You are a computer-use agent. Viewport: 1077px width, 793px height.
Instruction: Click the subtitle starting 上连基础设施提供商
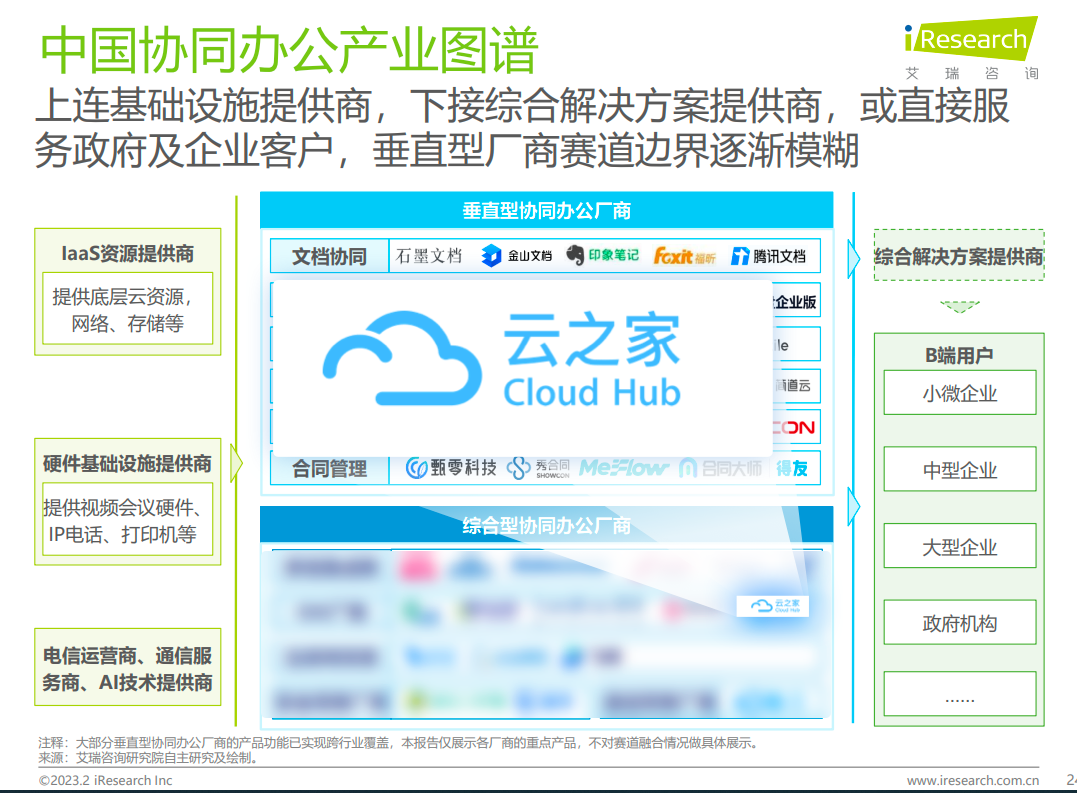pos(522,128)
